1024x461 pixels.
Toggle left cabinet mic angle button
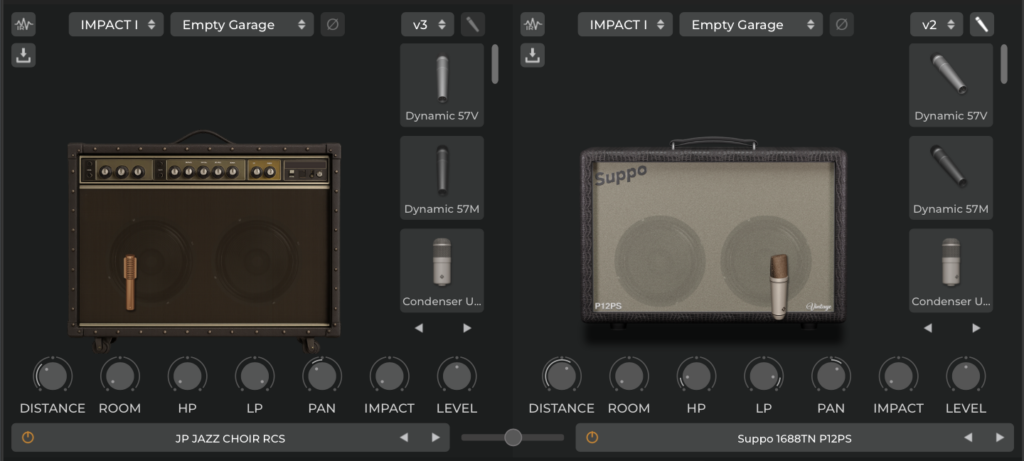pyautogui.click(x=473, y=25)
